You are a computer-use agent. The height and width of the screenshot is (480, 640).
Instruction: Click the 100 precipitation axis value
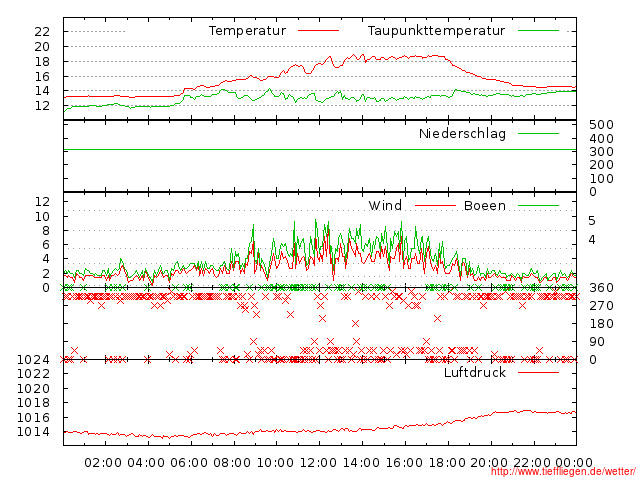click(x=601, y=178)
